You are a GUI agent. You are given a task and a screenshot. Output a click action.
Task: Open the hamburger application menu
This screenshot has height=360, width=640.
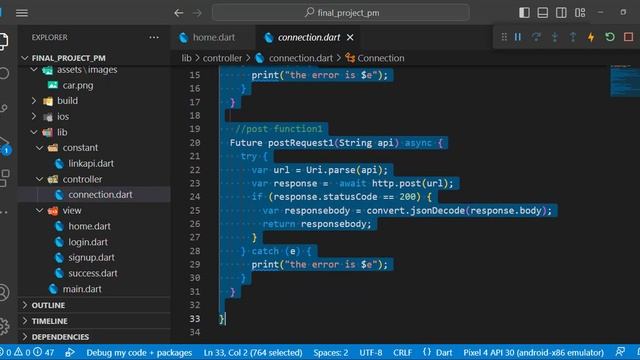(22, 13)
